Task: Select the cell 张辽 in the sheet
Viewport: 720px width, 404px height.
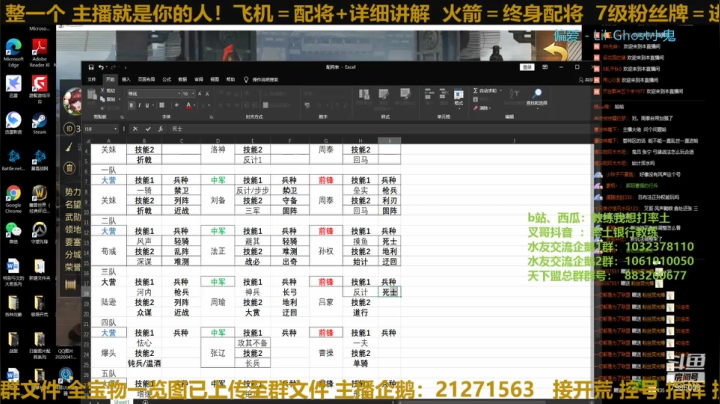Action: click(x=218, y=353)
